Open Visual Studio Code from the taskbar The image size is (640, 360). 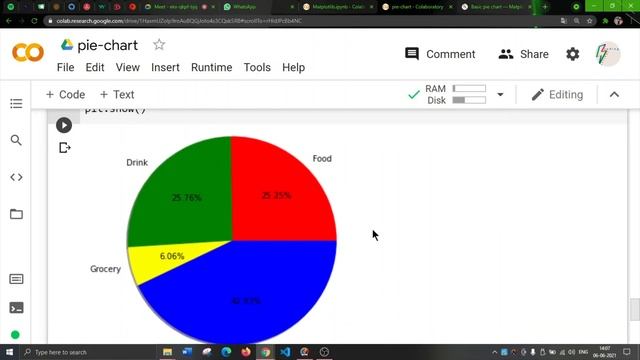click(285, 352)
